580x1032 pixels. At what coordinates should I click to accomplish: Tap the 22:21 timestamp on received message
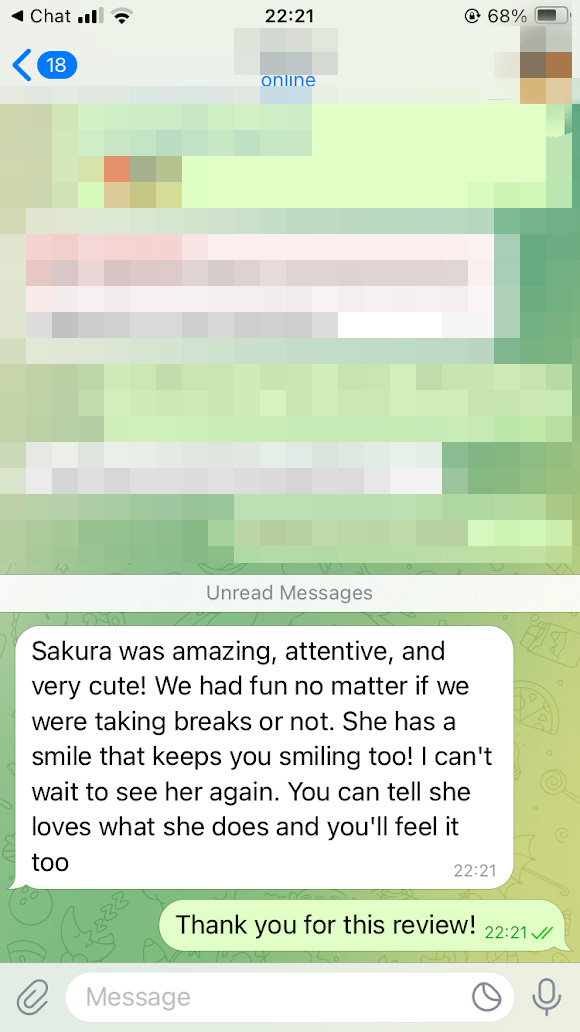click(x=474, y=870)
